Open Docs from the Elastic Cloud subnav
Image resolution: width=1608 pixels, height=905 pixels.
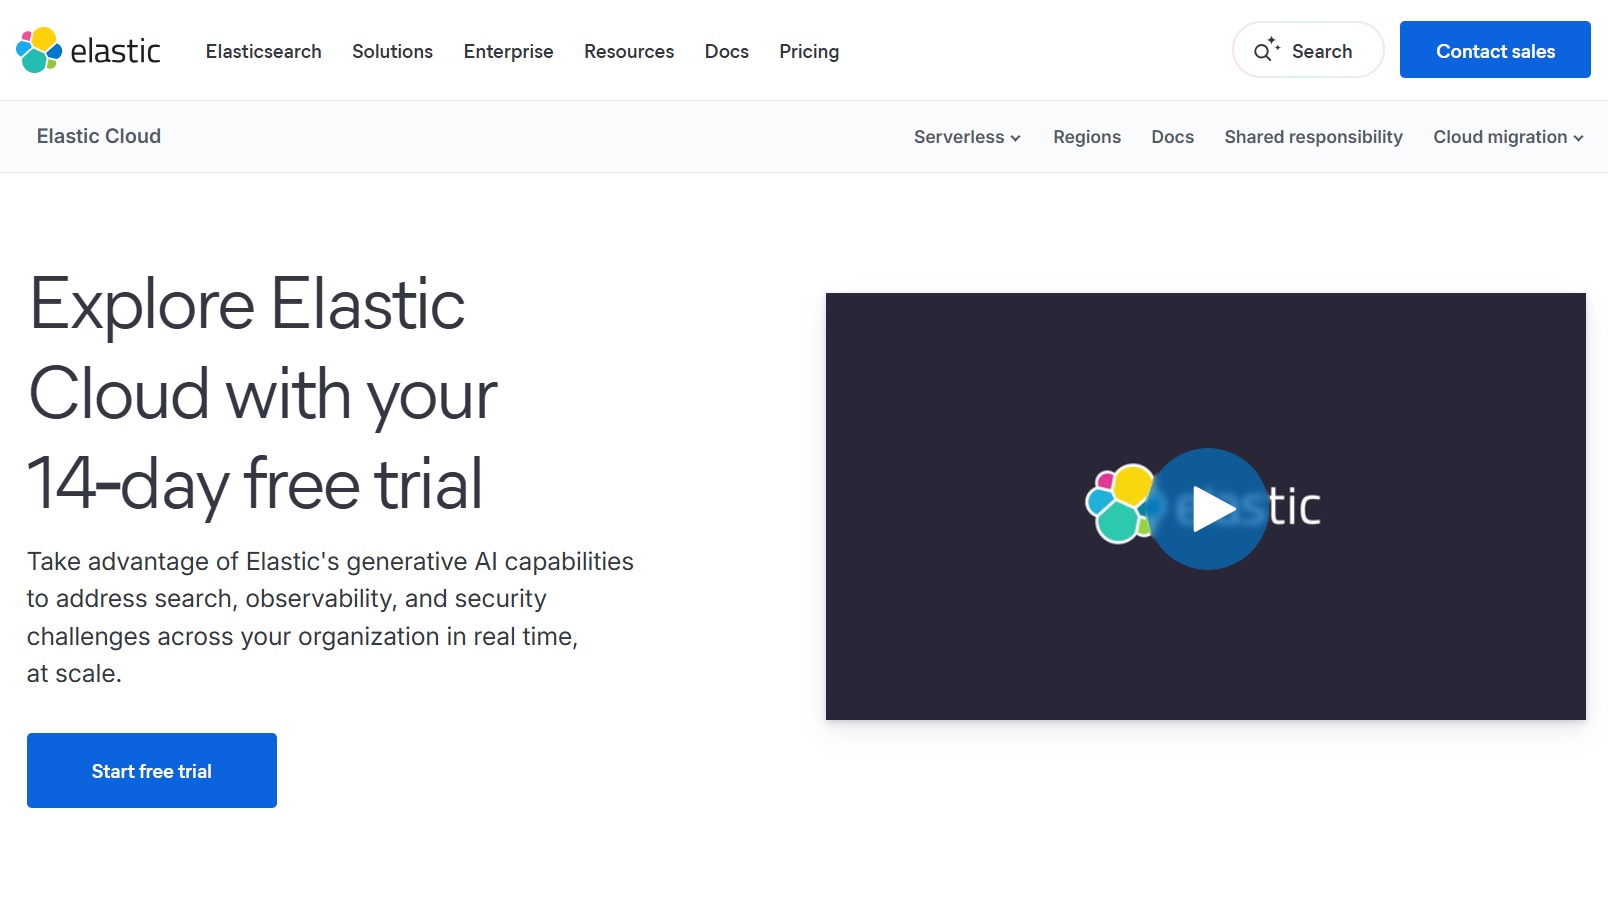[x=1172, y=137]
